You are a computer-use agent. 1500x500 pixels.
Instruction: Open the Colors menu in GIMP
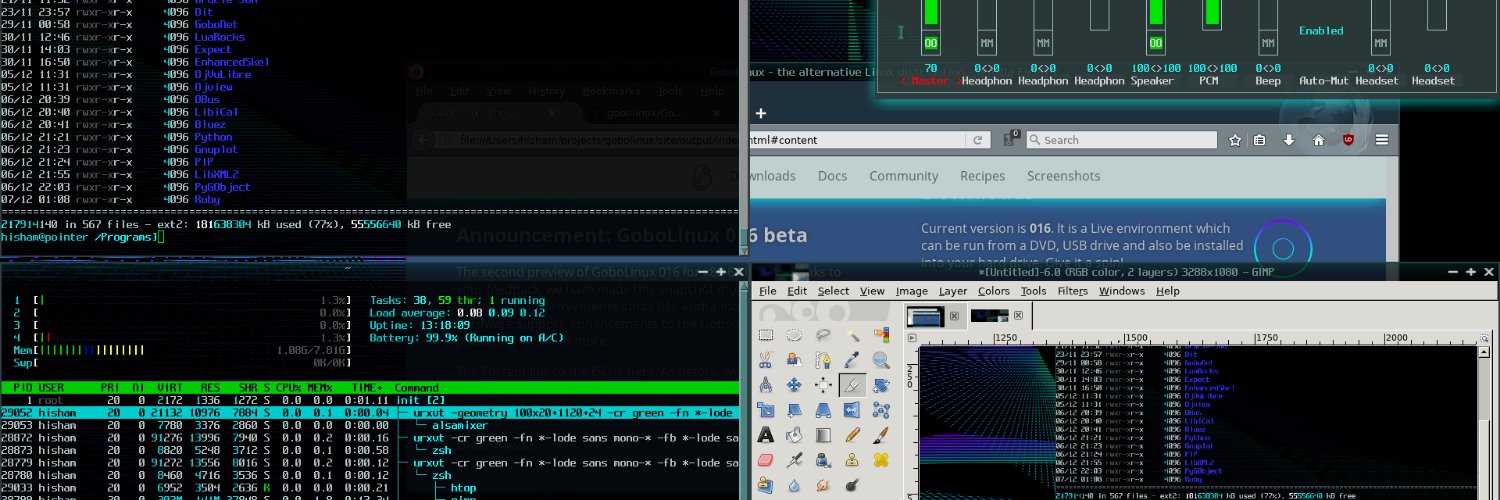pyautogui.click(x=994, y=291)
